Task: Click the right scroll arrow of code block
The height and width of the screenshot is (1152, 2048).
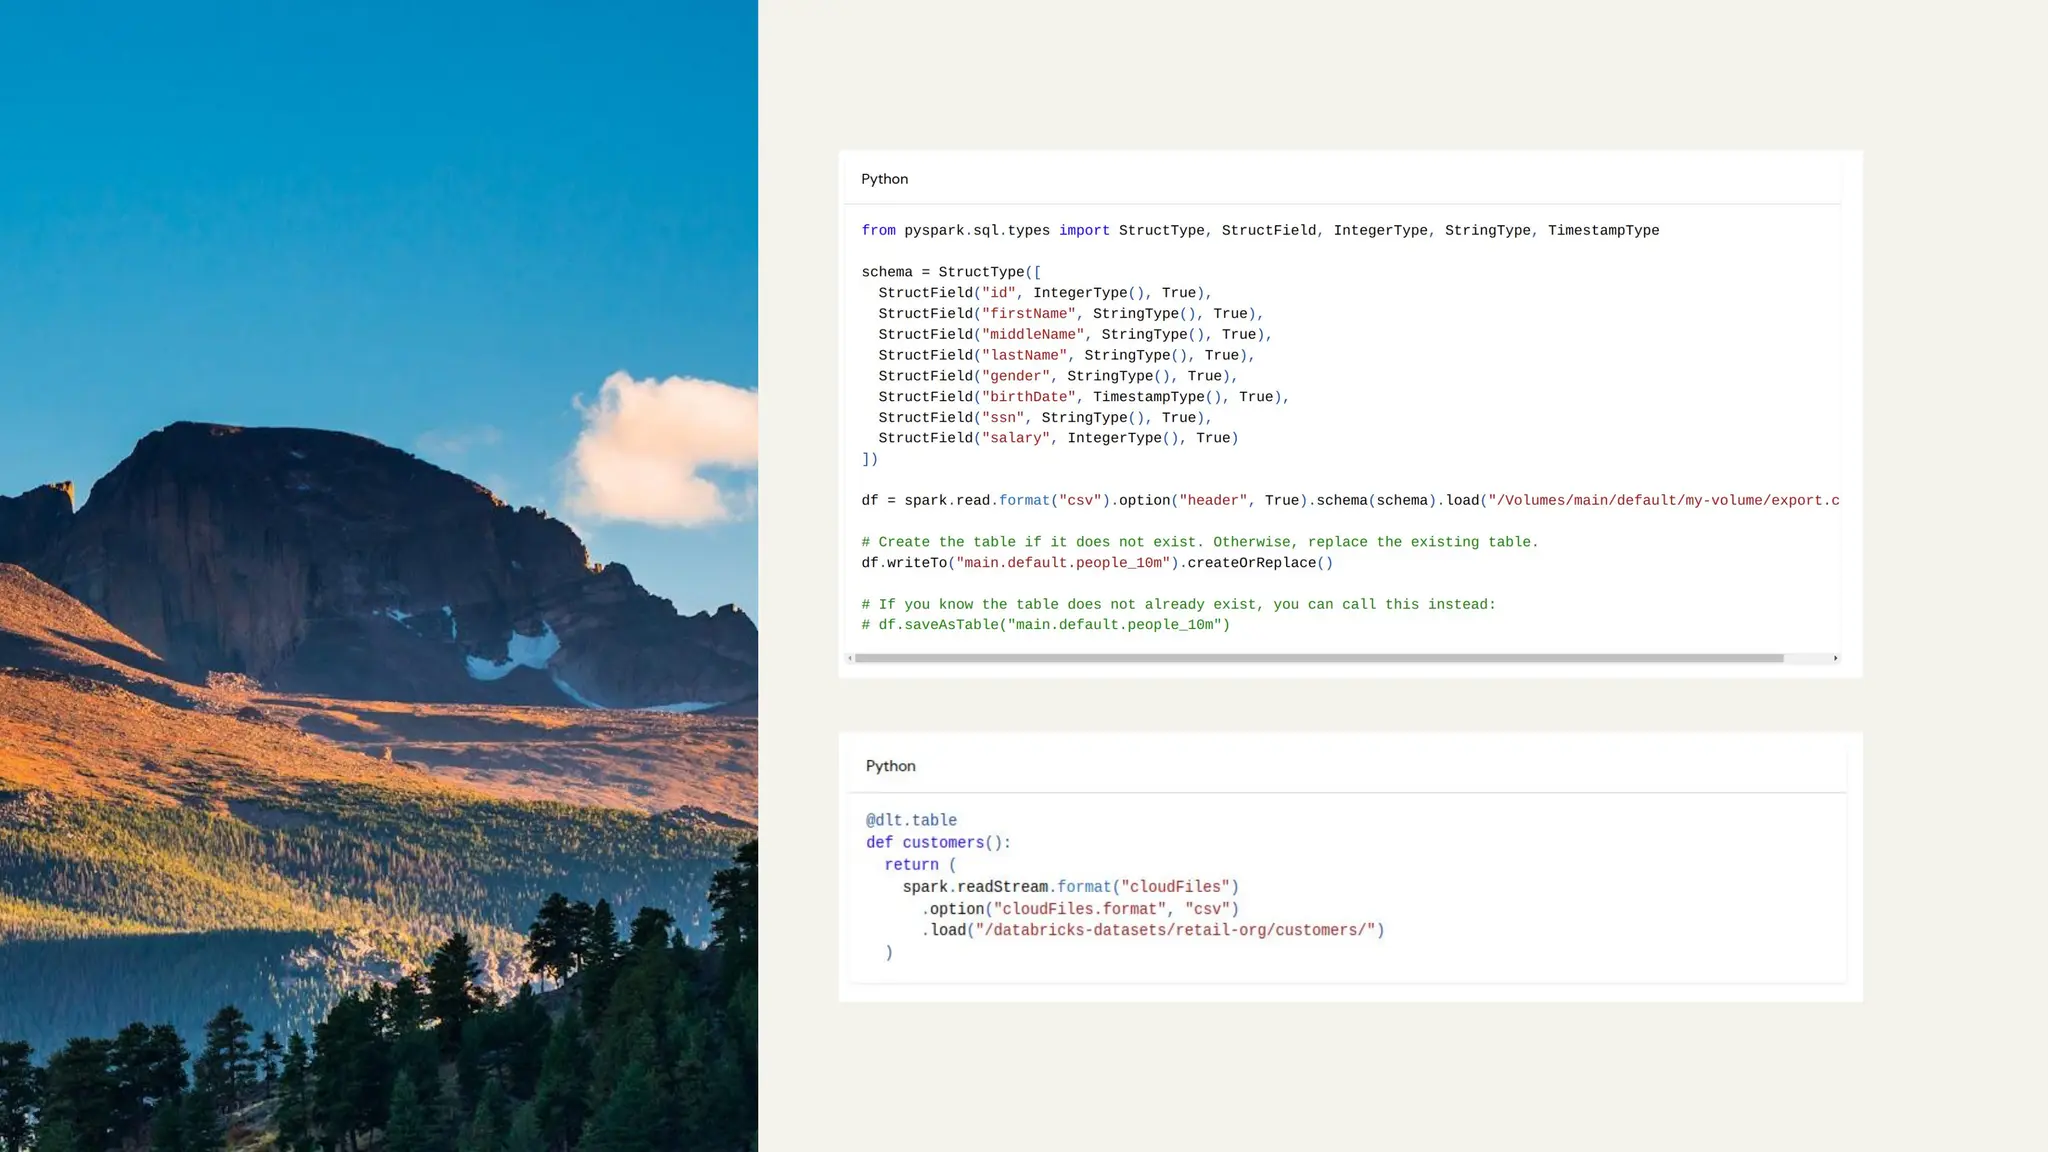Action: 1835,658
